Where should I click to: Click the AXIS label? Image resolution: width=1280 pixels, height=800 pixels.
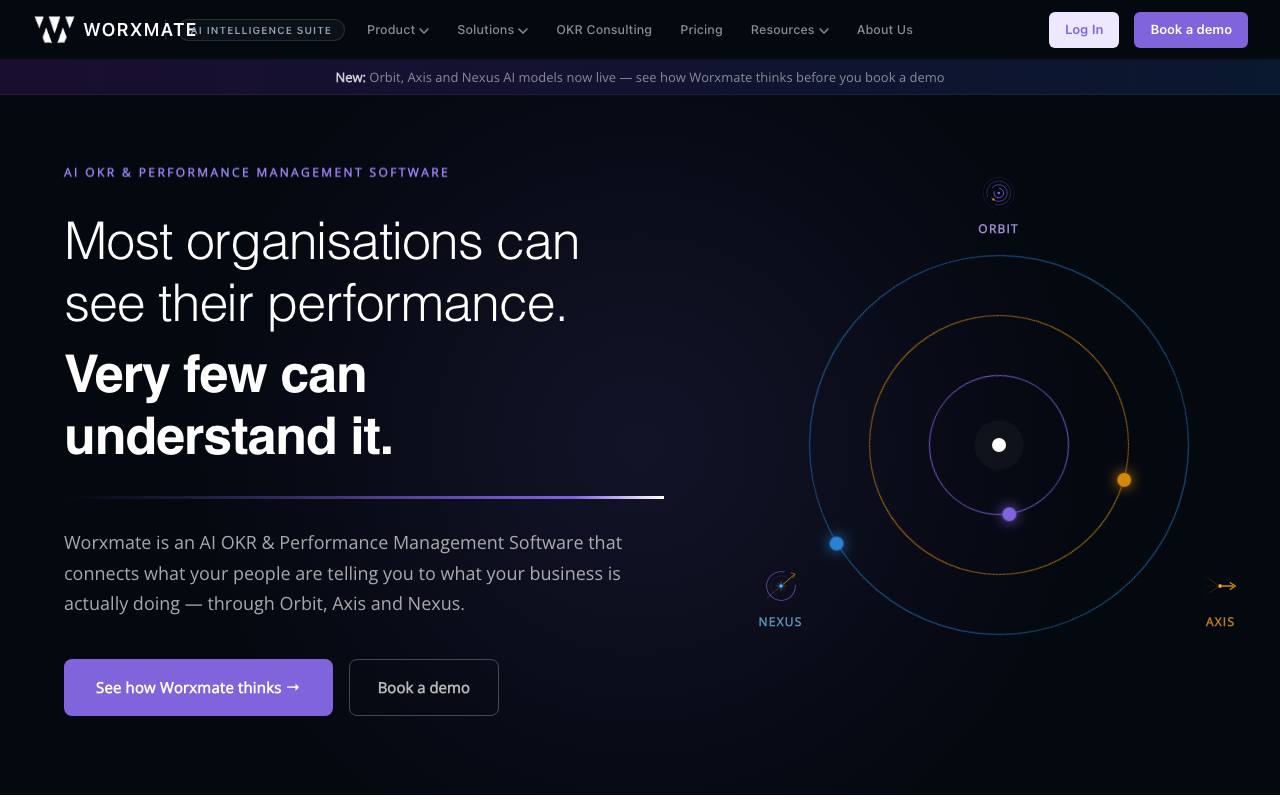[x=1220, y=622]
